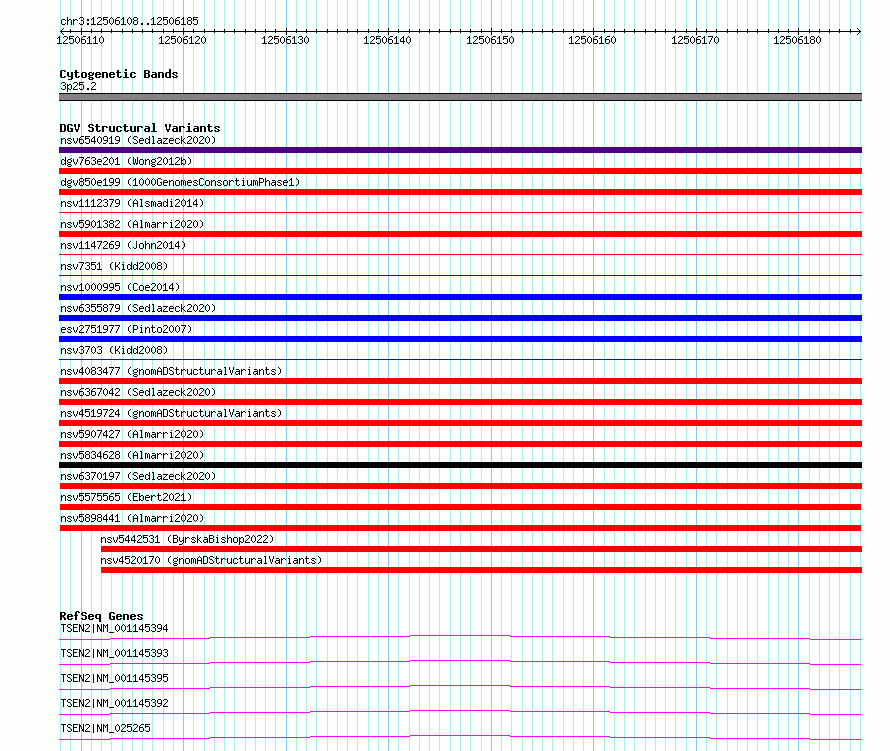Click the blue bar under nsv6355879

tap(460, 318)
